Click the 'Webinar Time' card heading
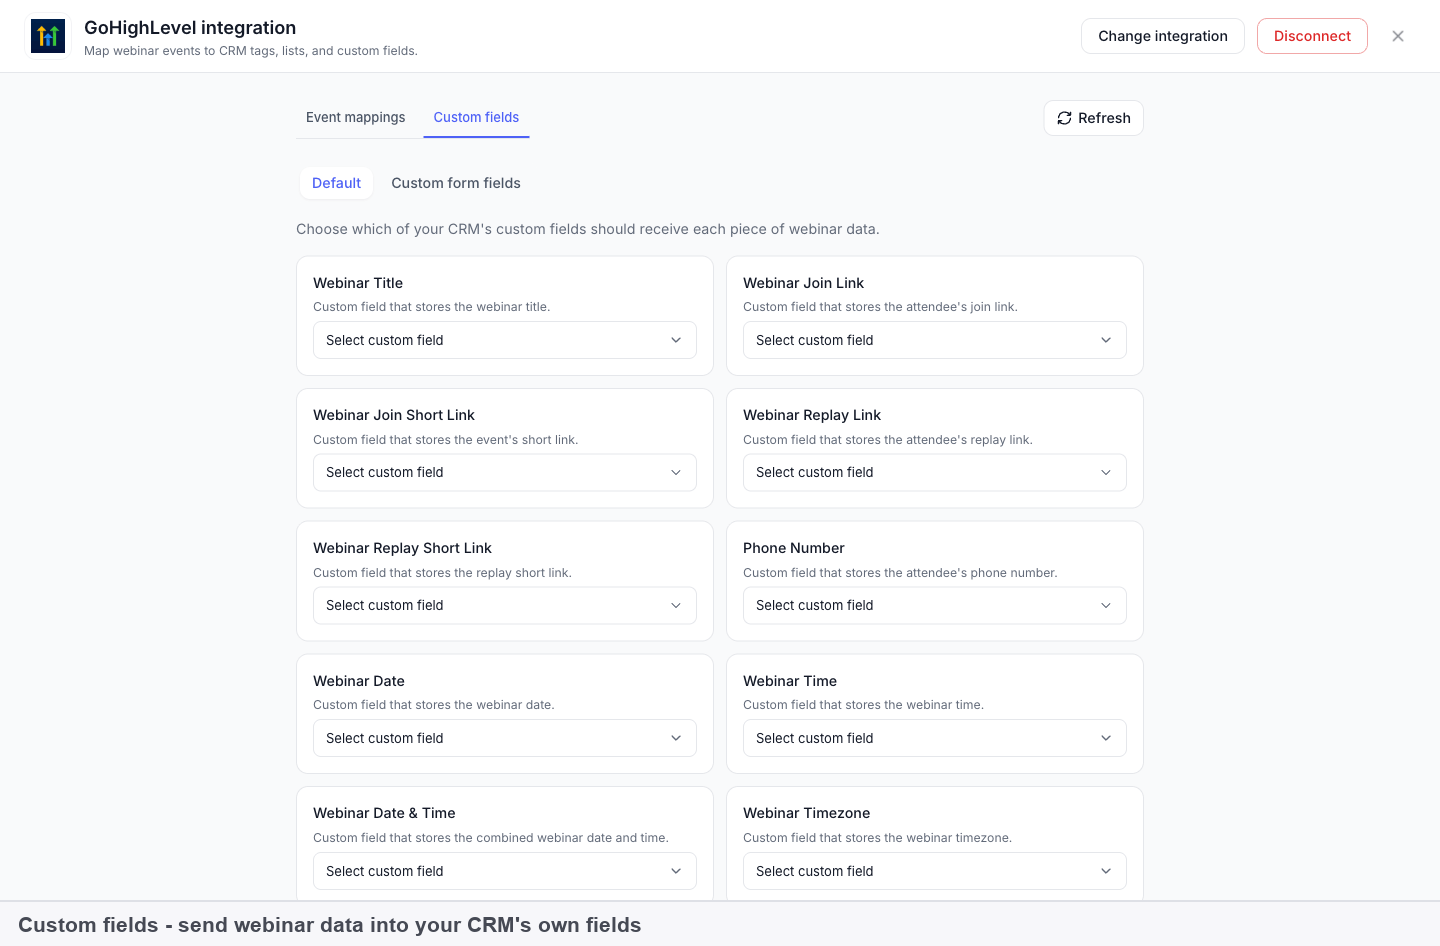 click(x=790, y=681)
